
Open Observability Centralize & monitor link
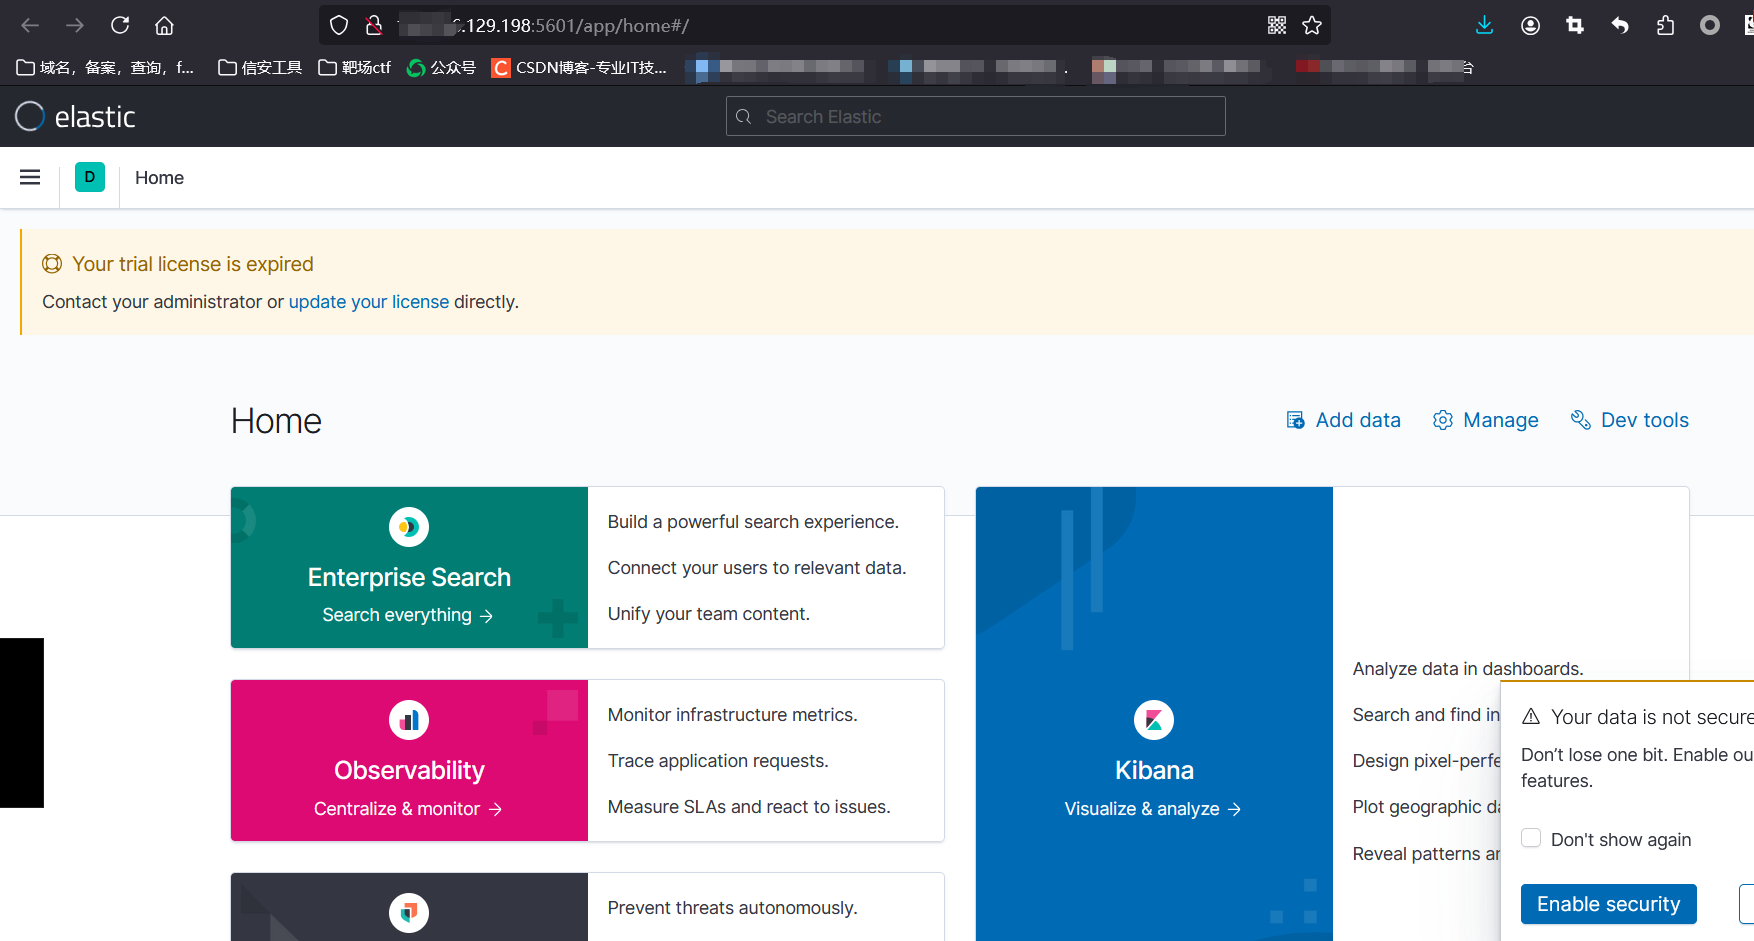pos(408,808)
